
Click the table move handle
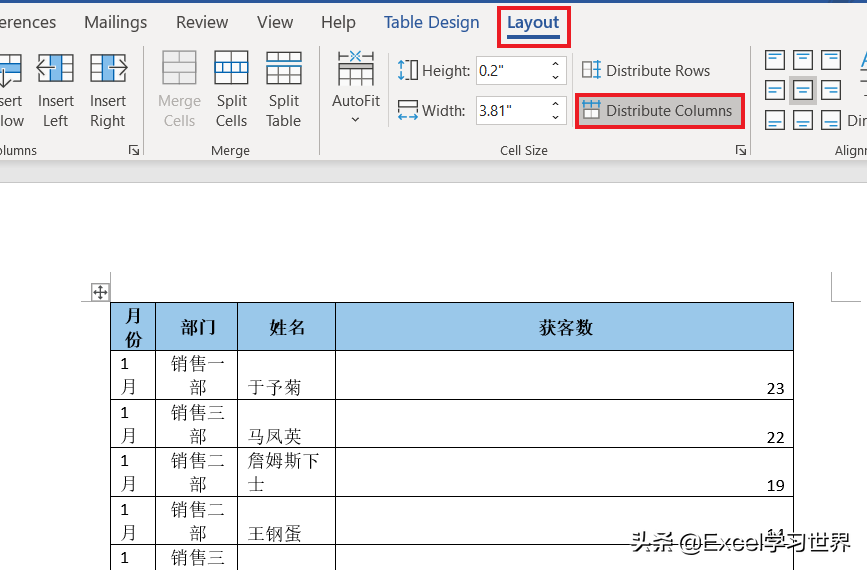tap(100, 292)
